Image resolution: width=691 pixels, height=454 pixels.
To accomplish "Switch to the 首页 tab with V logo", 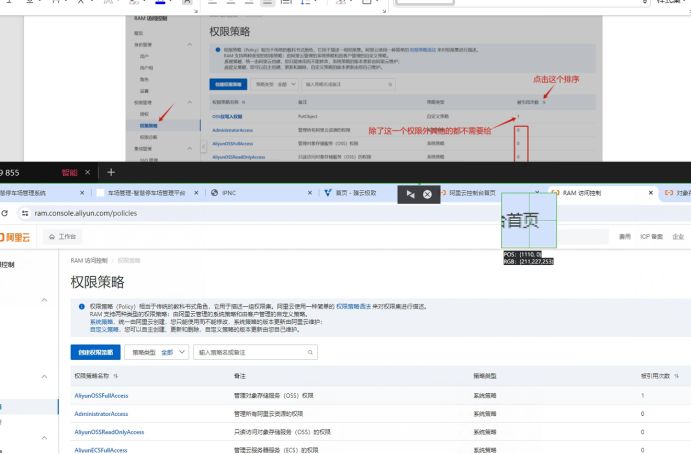I will click(356, 193).
